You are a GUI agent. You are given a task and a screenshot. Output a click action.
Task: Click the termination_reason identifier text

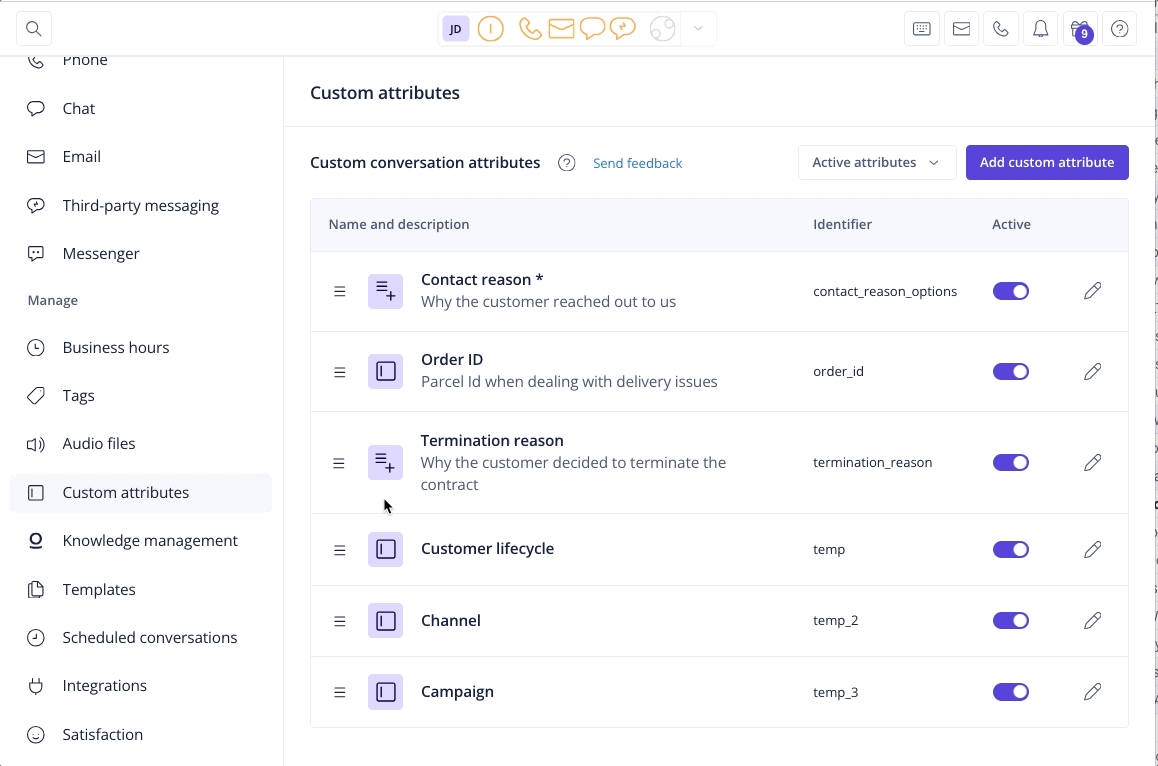(x=872, y=462)
